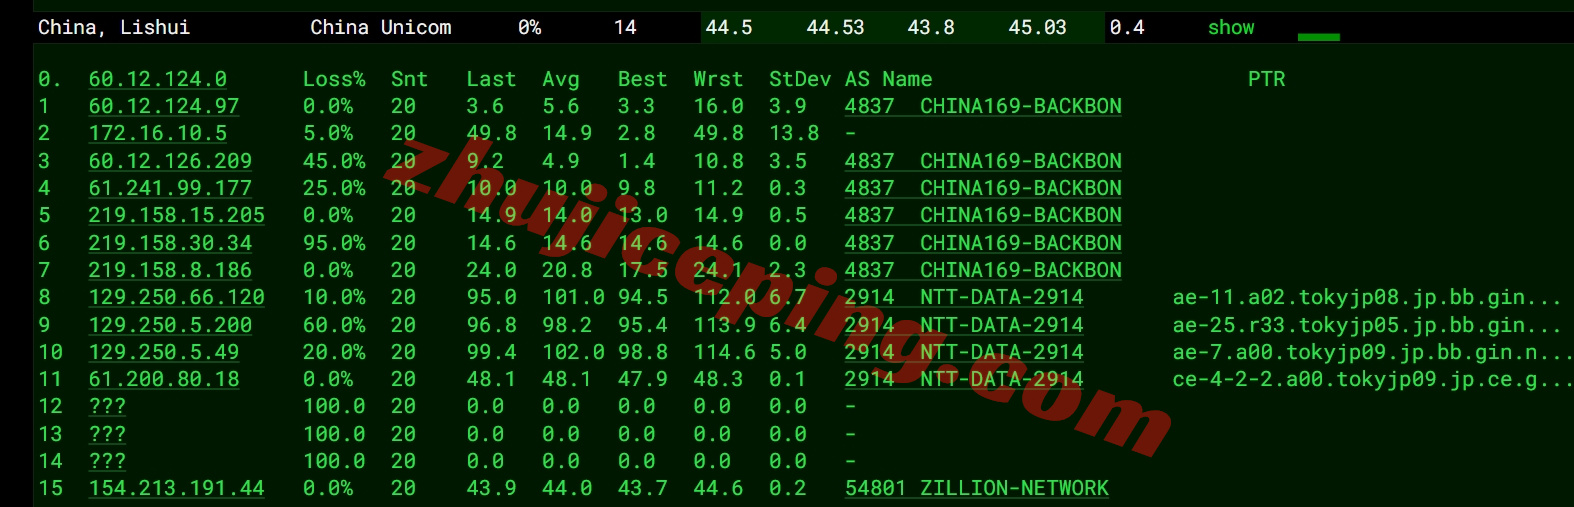This screenshot has height=507, width=1574.
Task: Select 'China, Lishui' location text
Action: (114, 28)
